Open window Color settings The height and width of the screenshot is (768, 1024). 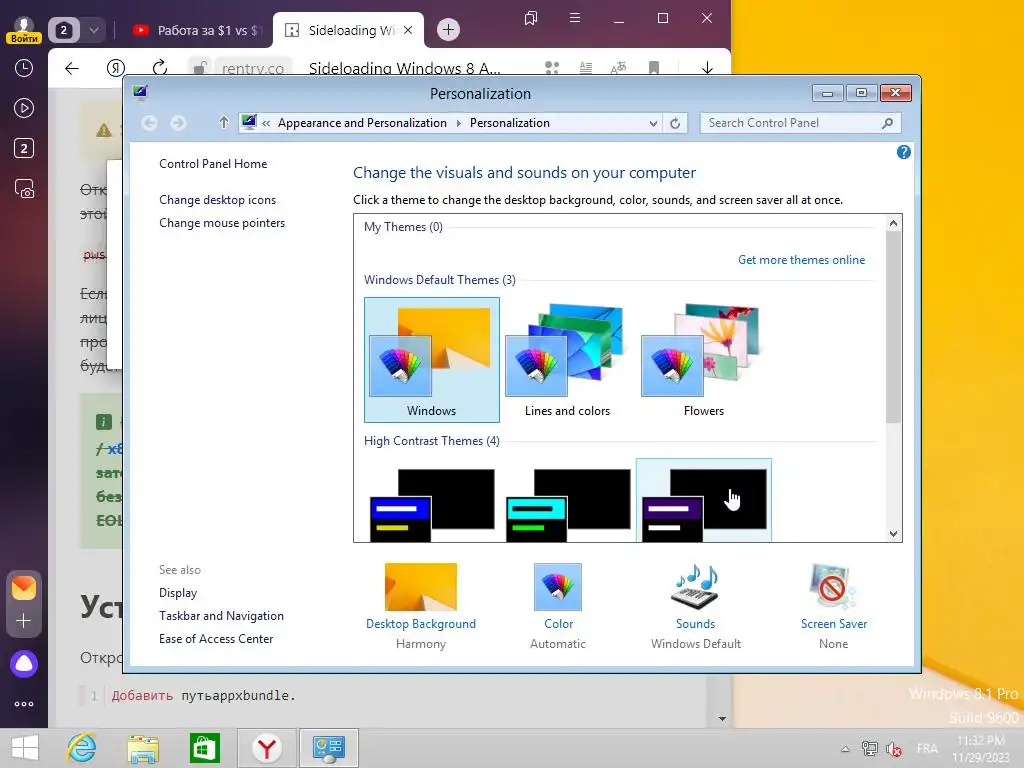click(x=558, y=605)
